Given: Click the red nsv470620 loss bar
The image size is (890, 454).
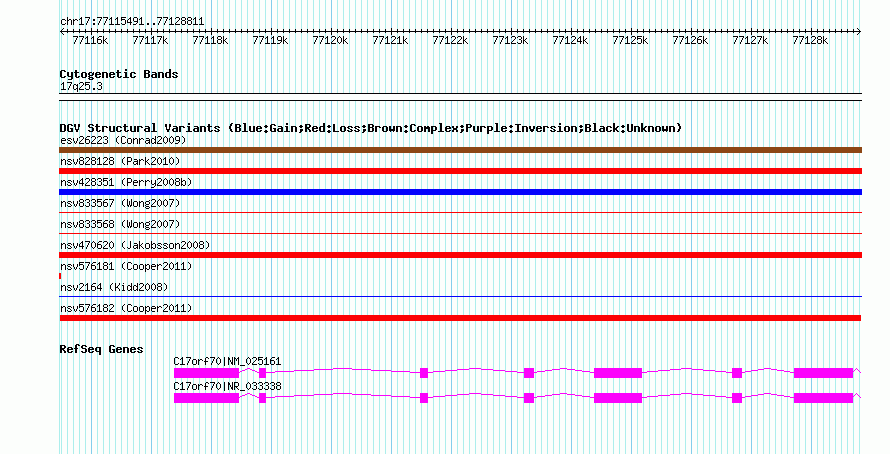Looking at the screenshot, I should [460, 255].
